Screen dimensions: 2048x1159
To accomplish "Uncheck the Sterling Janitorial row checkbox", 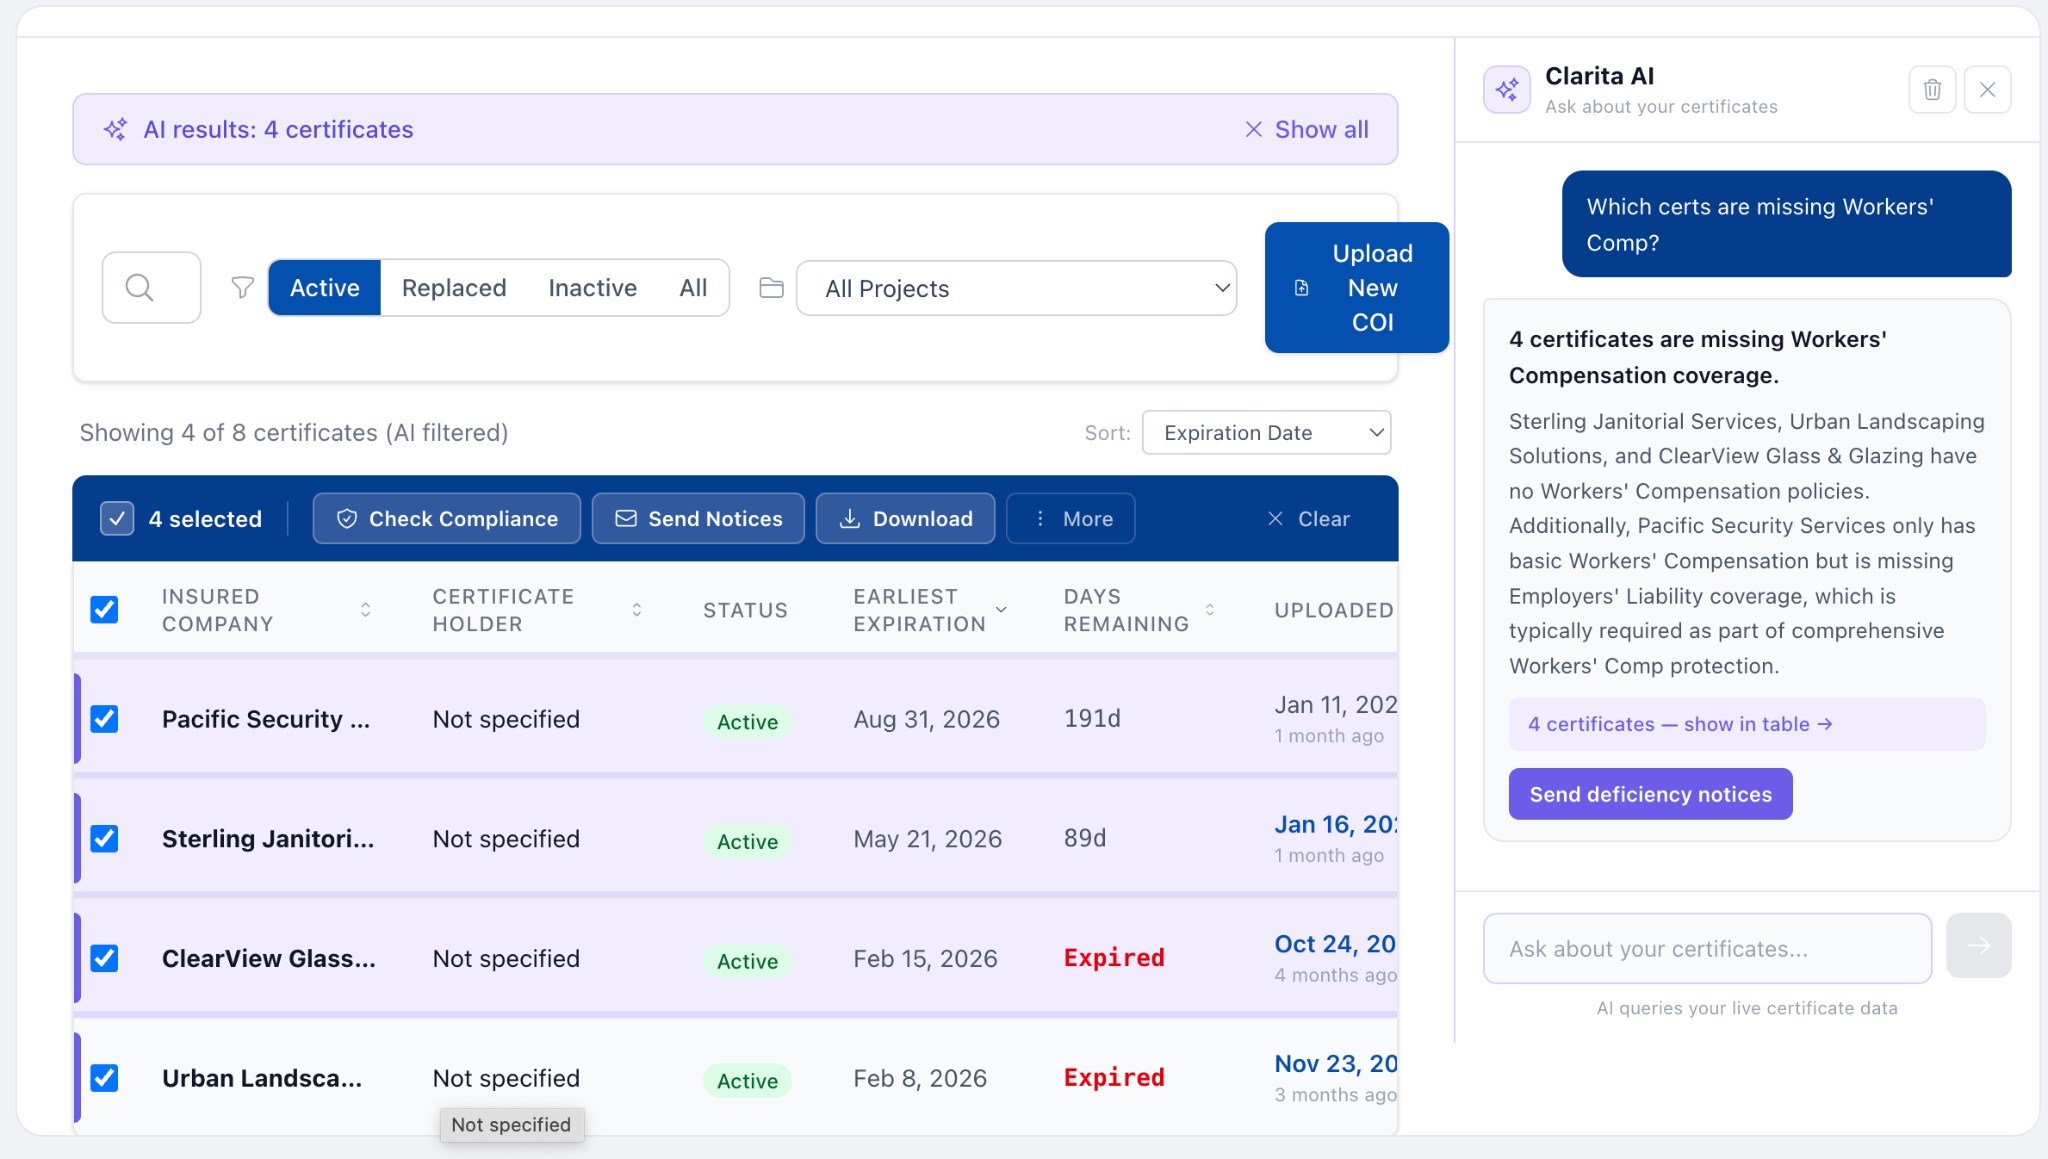I will click(x=105, y=838).
